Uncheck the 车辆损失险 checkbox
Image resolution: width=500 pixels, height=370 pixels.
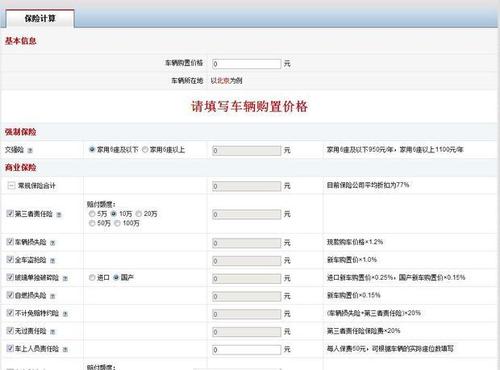(10, 242)
